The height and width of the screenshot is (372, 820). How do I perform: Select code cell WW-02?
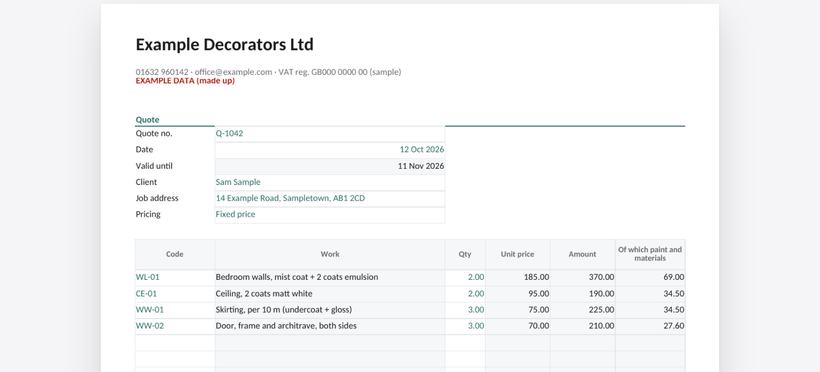coord(175,326)
